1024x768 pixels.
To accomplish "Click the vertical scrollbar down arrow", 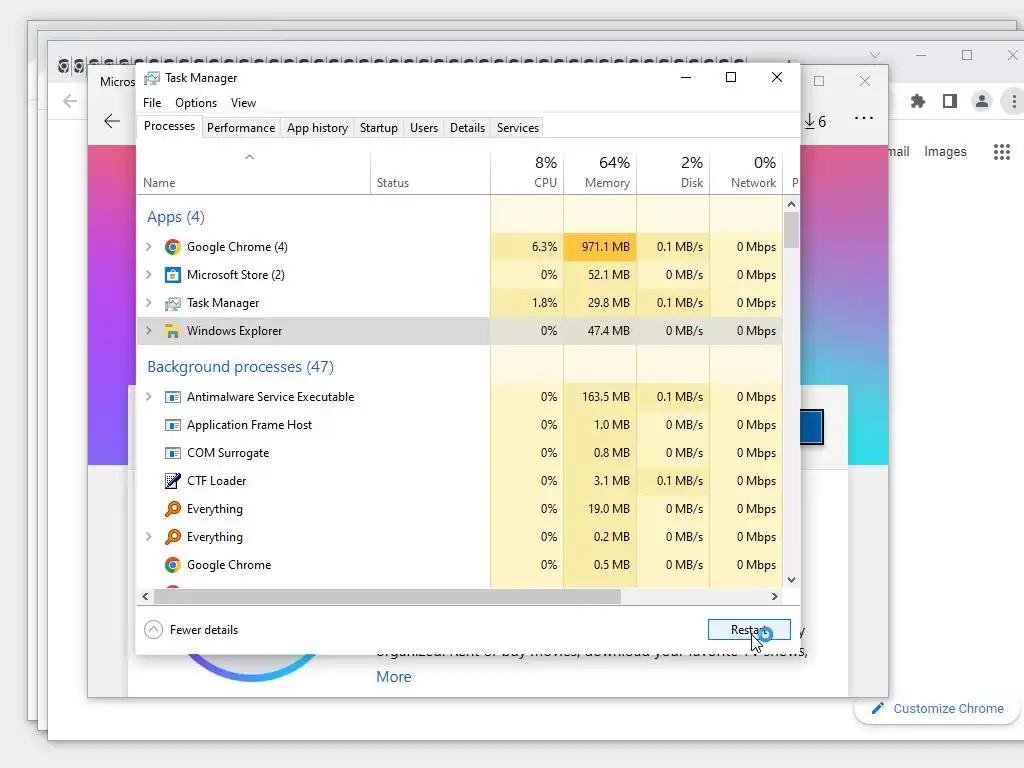I will pos(791,580).
